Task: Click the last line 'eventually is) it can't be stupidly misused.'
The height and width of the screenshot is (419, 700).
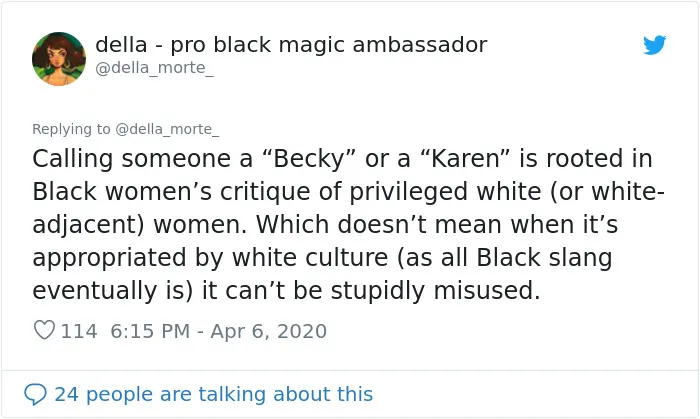Action: click(286, 290)
